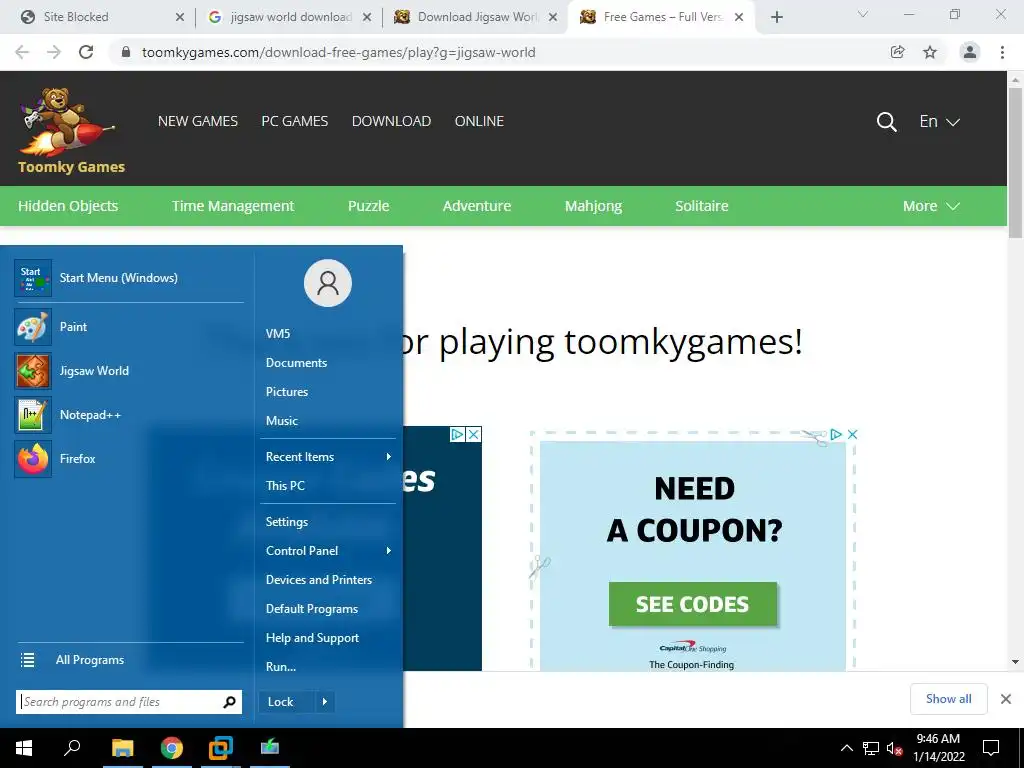Open the PC GAMES menu item
The width and height of the screenshot is (1024, 768).
[x=295, y=121]
